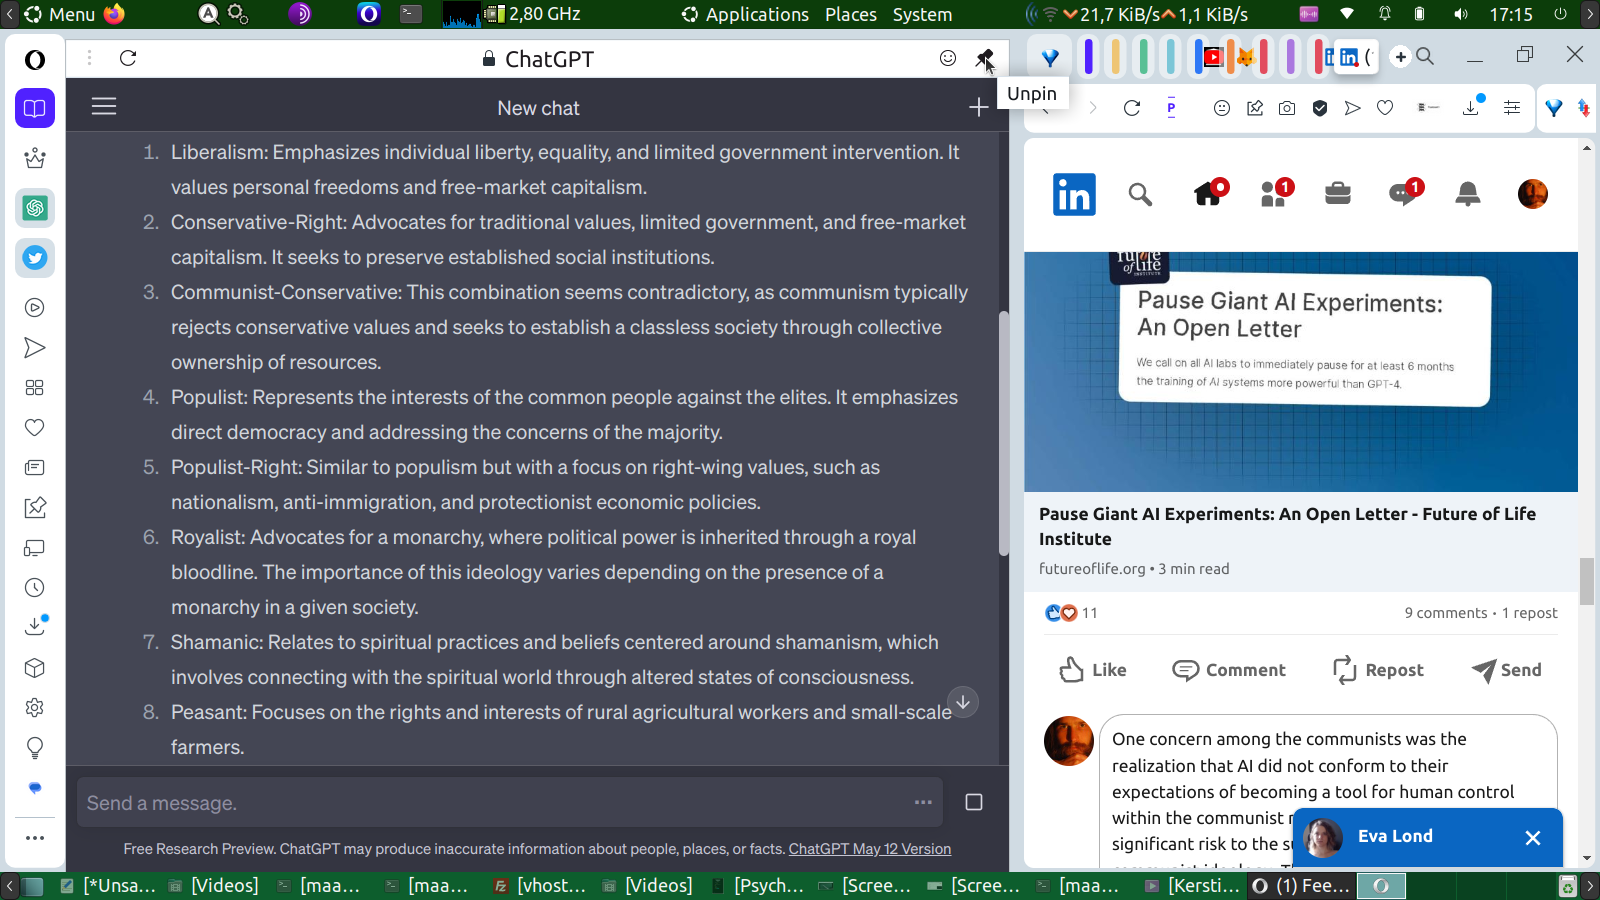
Task: Open the Pause Giant AI Experiments article image
Action: click(x=1301, y=372)
